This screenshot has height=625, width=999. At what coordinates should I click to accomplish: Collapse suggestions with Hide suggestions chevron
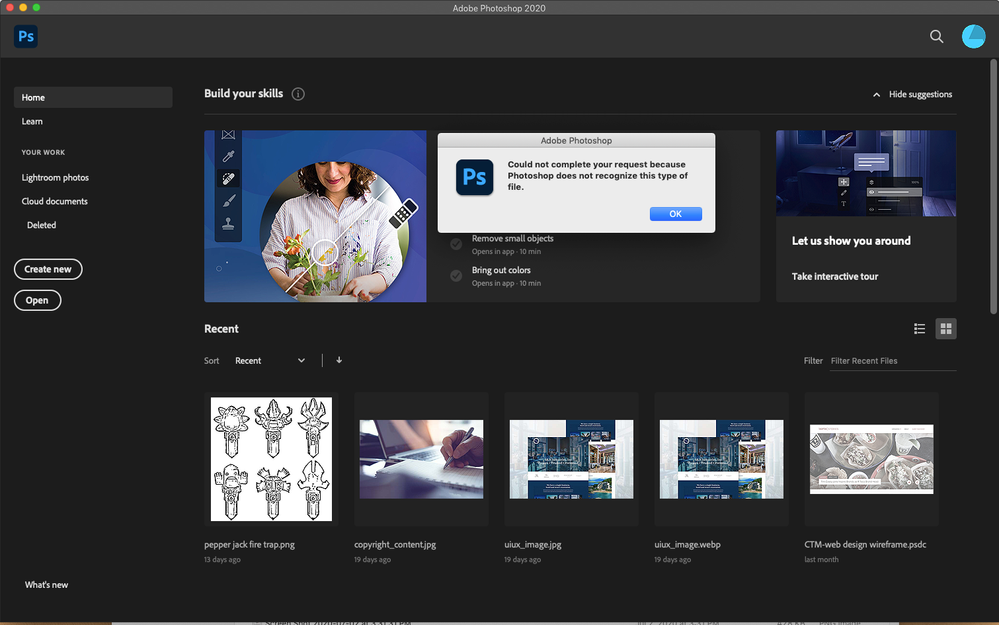point(877,94)
